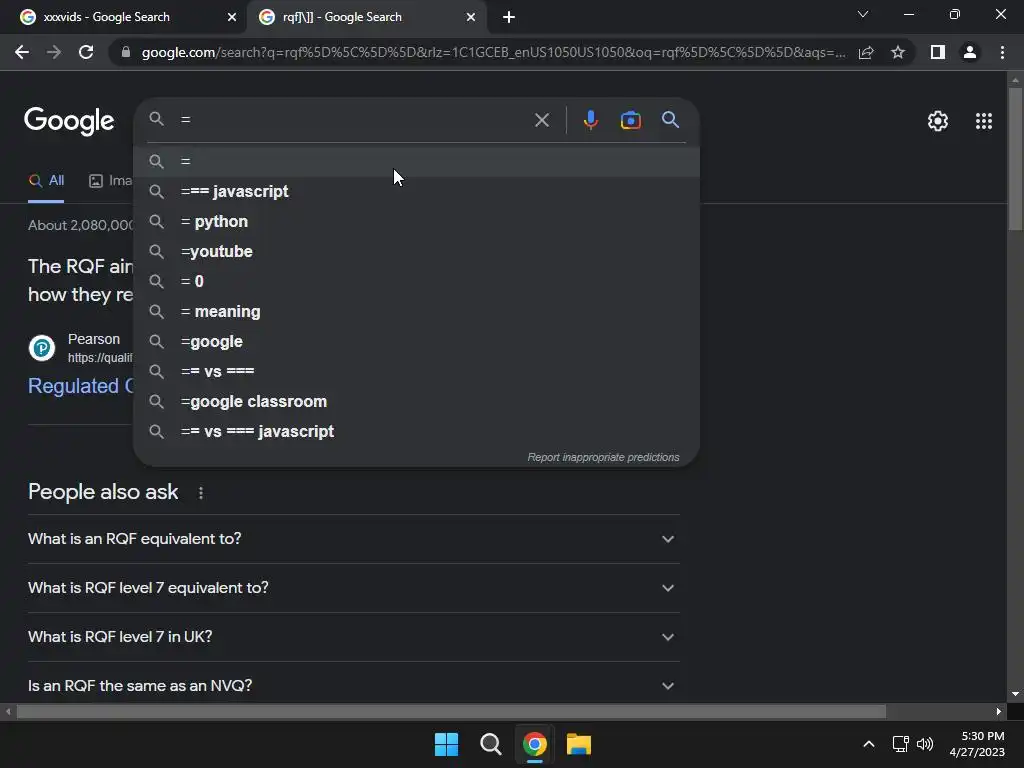
Task: Open the tab search dropdown arrow
Action: [863, 14]
